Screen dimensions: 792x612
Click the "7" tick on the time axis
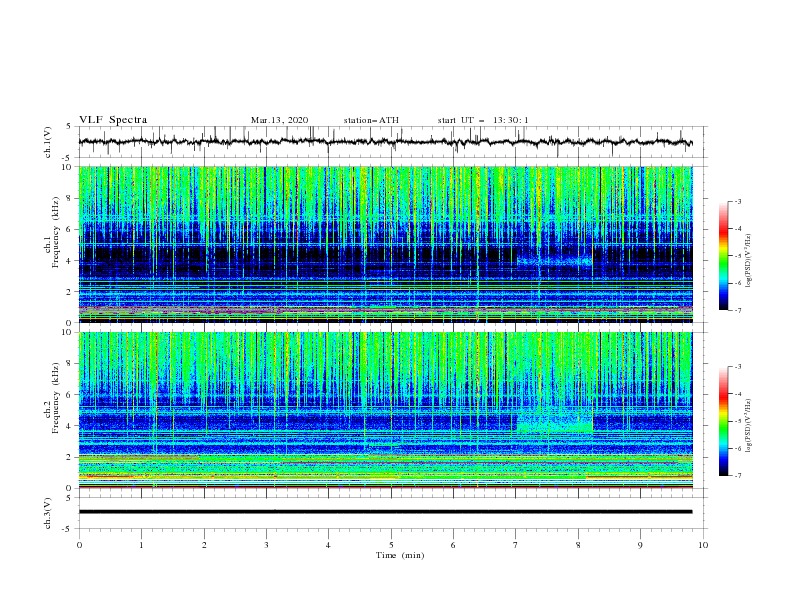tap(516, 545)
